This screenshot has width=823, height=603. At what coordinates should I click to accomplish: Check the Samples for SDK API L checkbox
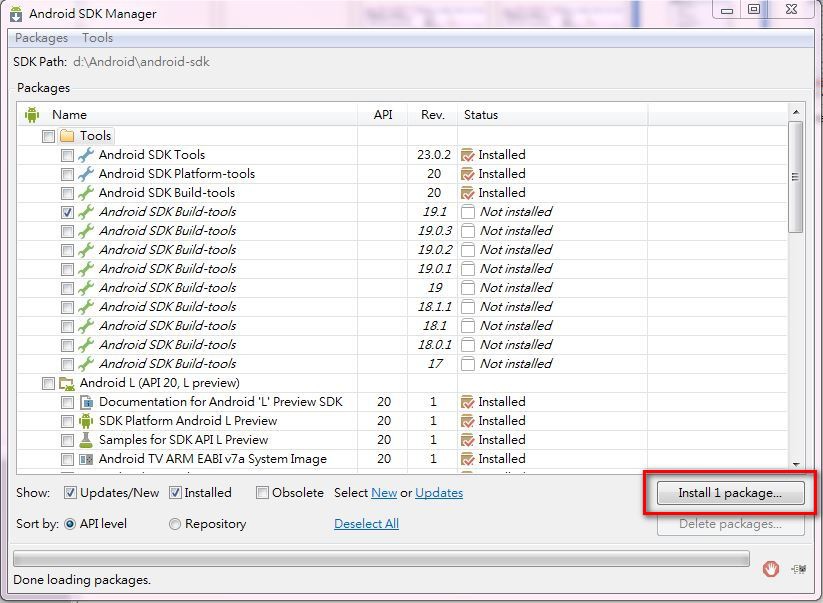tap(67, 440)
